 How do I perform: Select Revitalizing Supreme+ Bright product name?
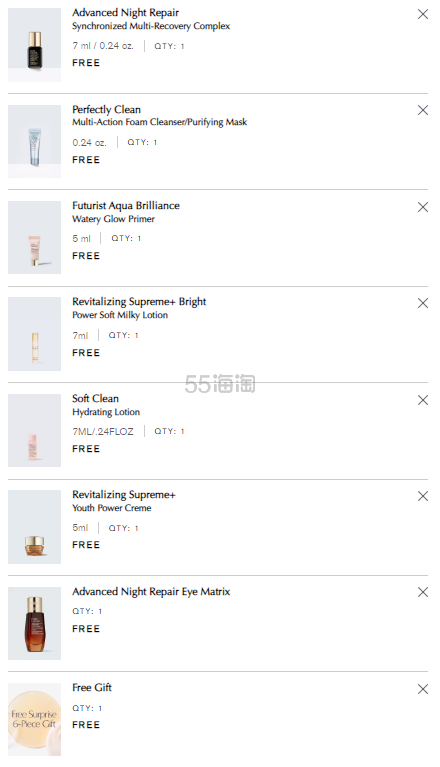[x=139, y=301]
